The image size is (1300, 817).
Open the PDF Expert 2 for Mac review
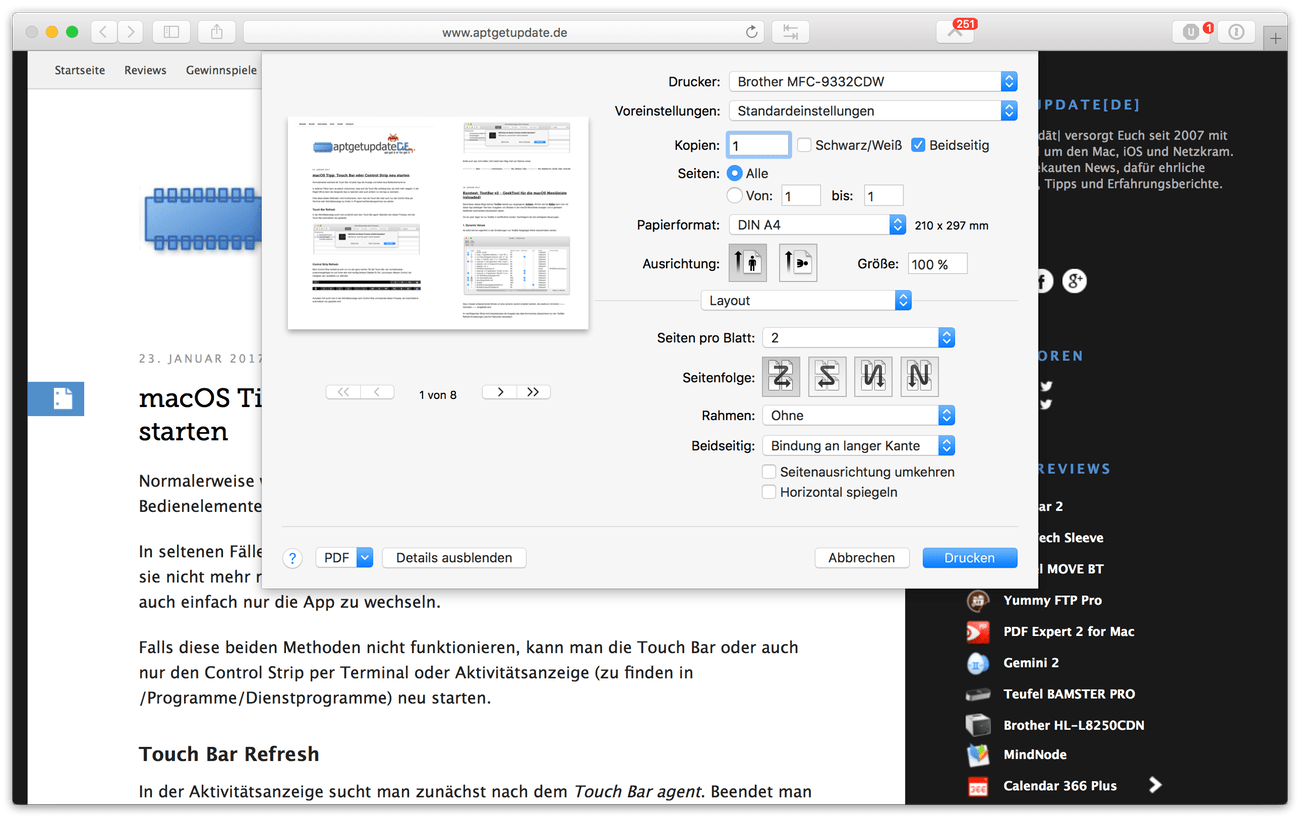[x=1069, y=631]
